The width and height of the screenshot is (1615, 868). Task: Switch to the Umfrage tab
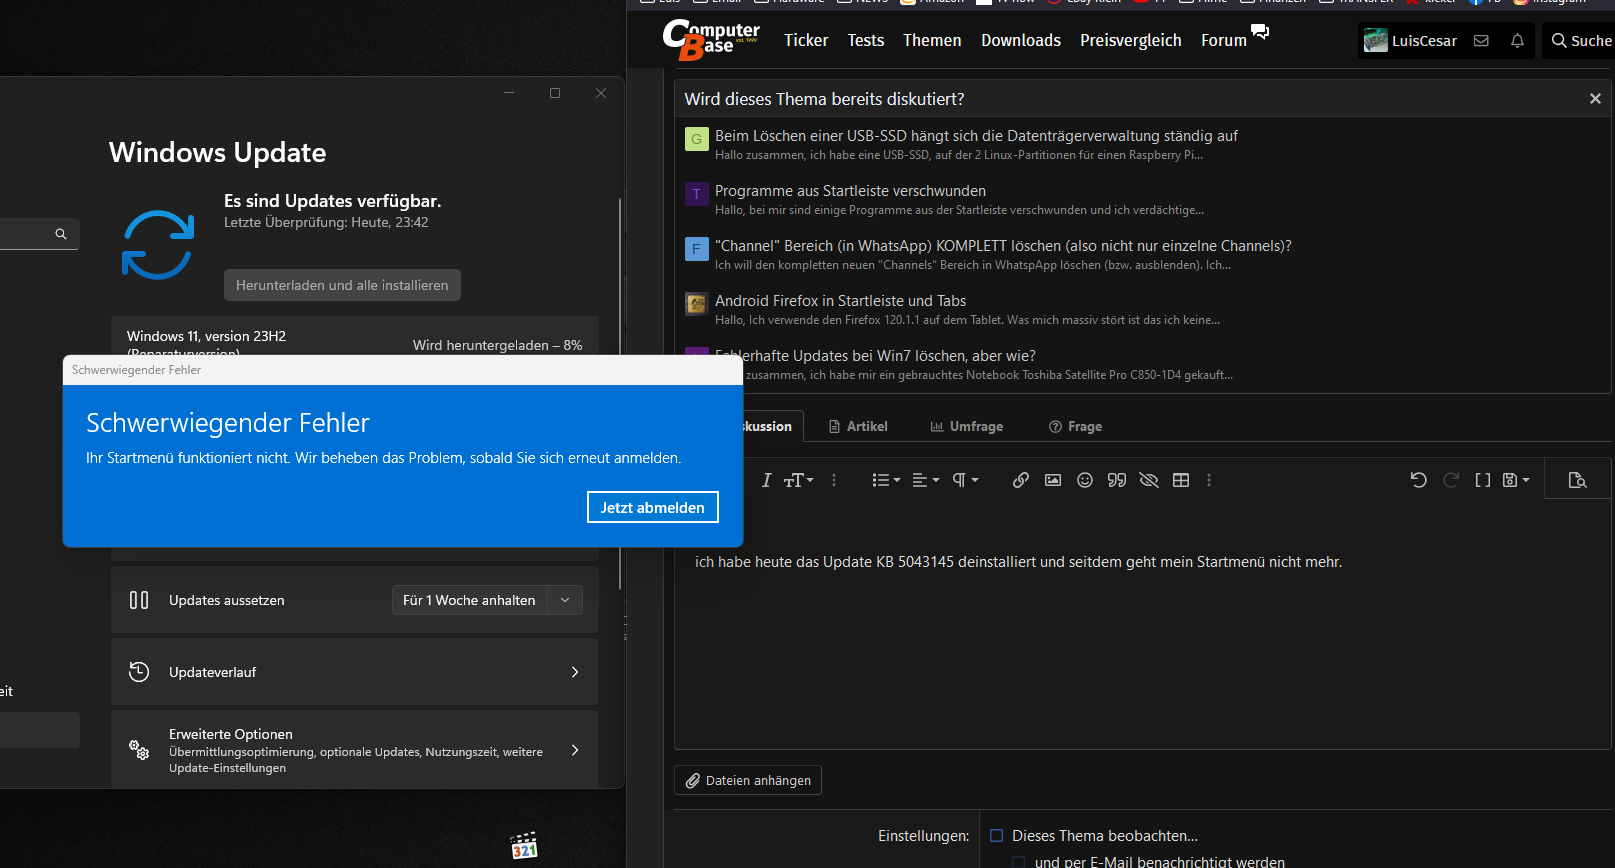point(967,426)
